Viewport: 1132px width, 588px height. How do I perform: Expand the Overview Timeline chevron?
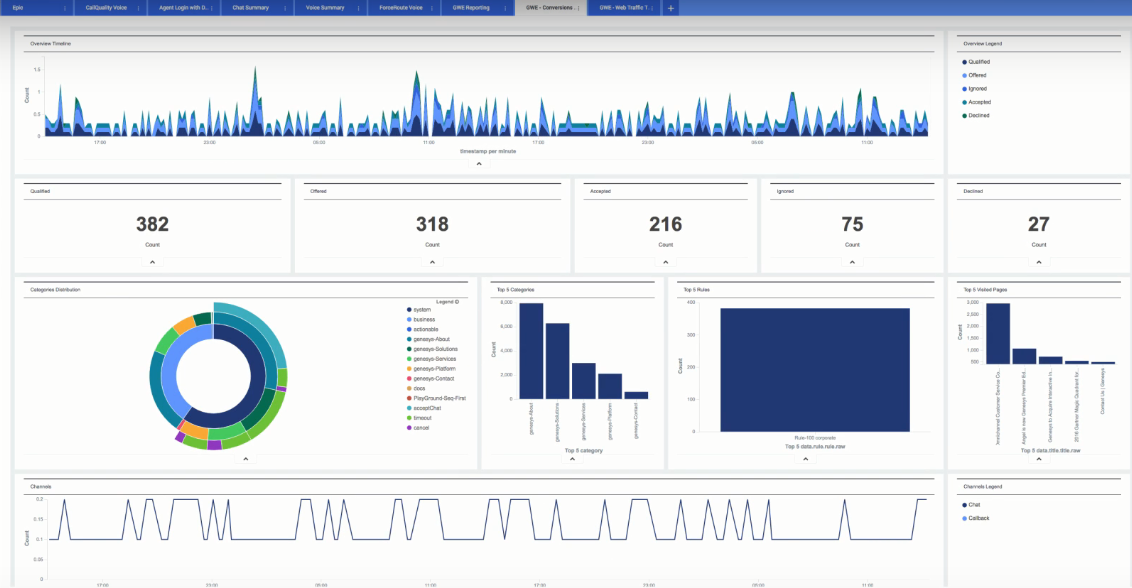click(x=479, y=164)
